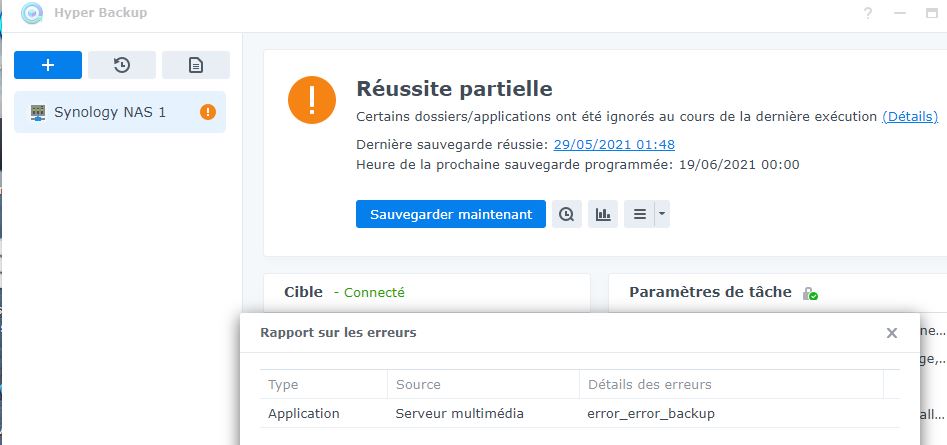The width and height of the screenshot is (947, 445).
Task: Open the backup explorer magnifier clock icon
Action: tap(567, 214)
